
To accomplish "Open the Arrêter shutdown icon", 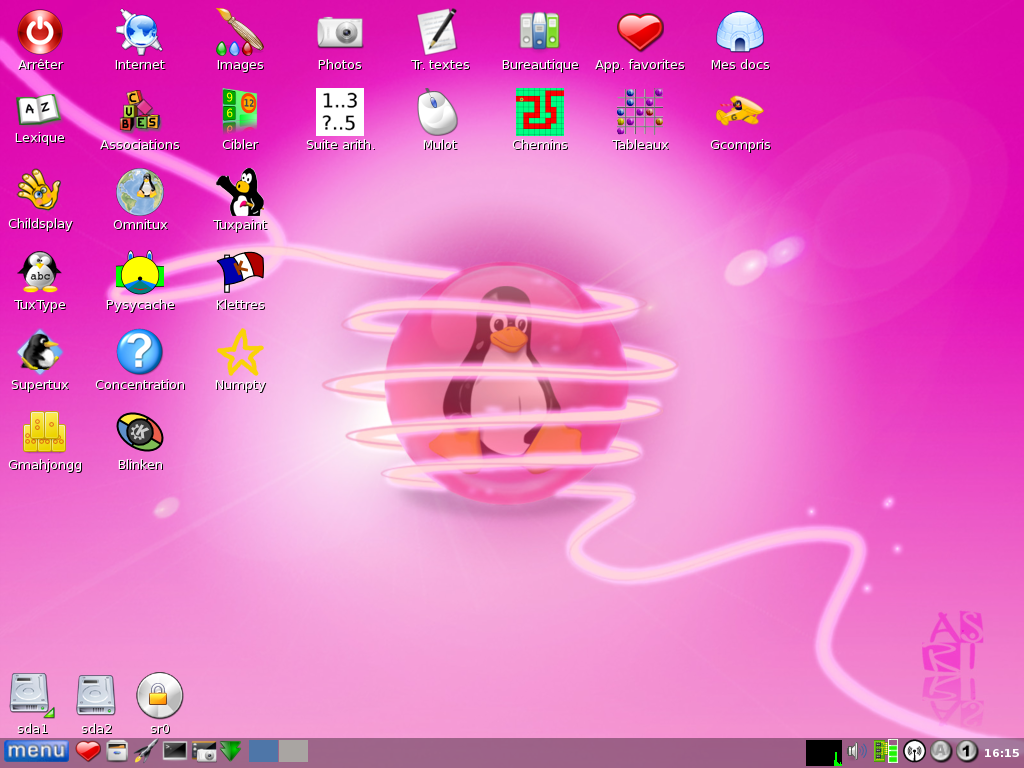I will (x=40, y=32).
